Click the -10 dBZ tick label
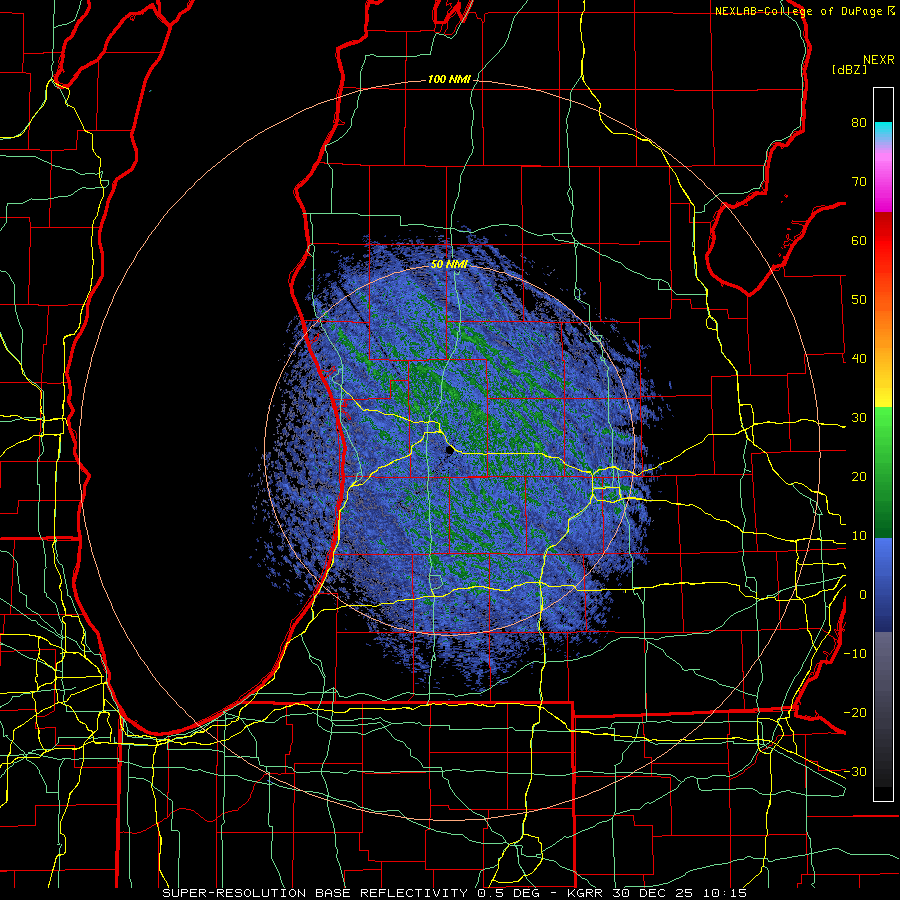The width and height of the screenshot is (900, 900). click(855, 654)
